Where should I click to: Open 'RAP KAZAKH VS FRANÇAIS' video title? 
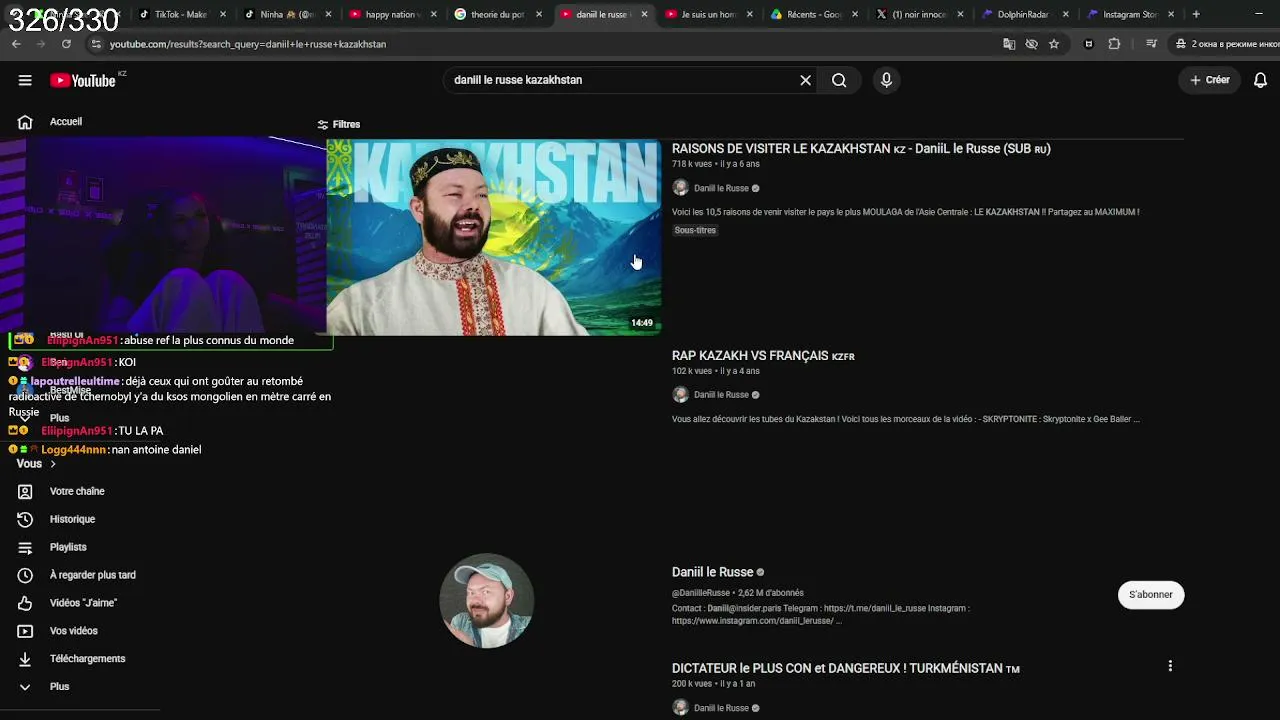[x=763, y=356]
